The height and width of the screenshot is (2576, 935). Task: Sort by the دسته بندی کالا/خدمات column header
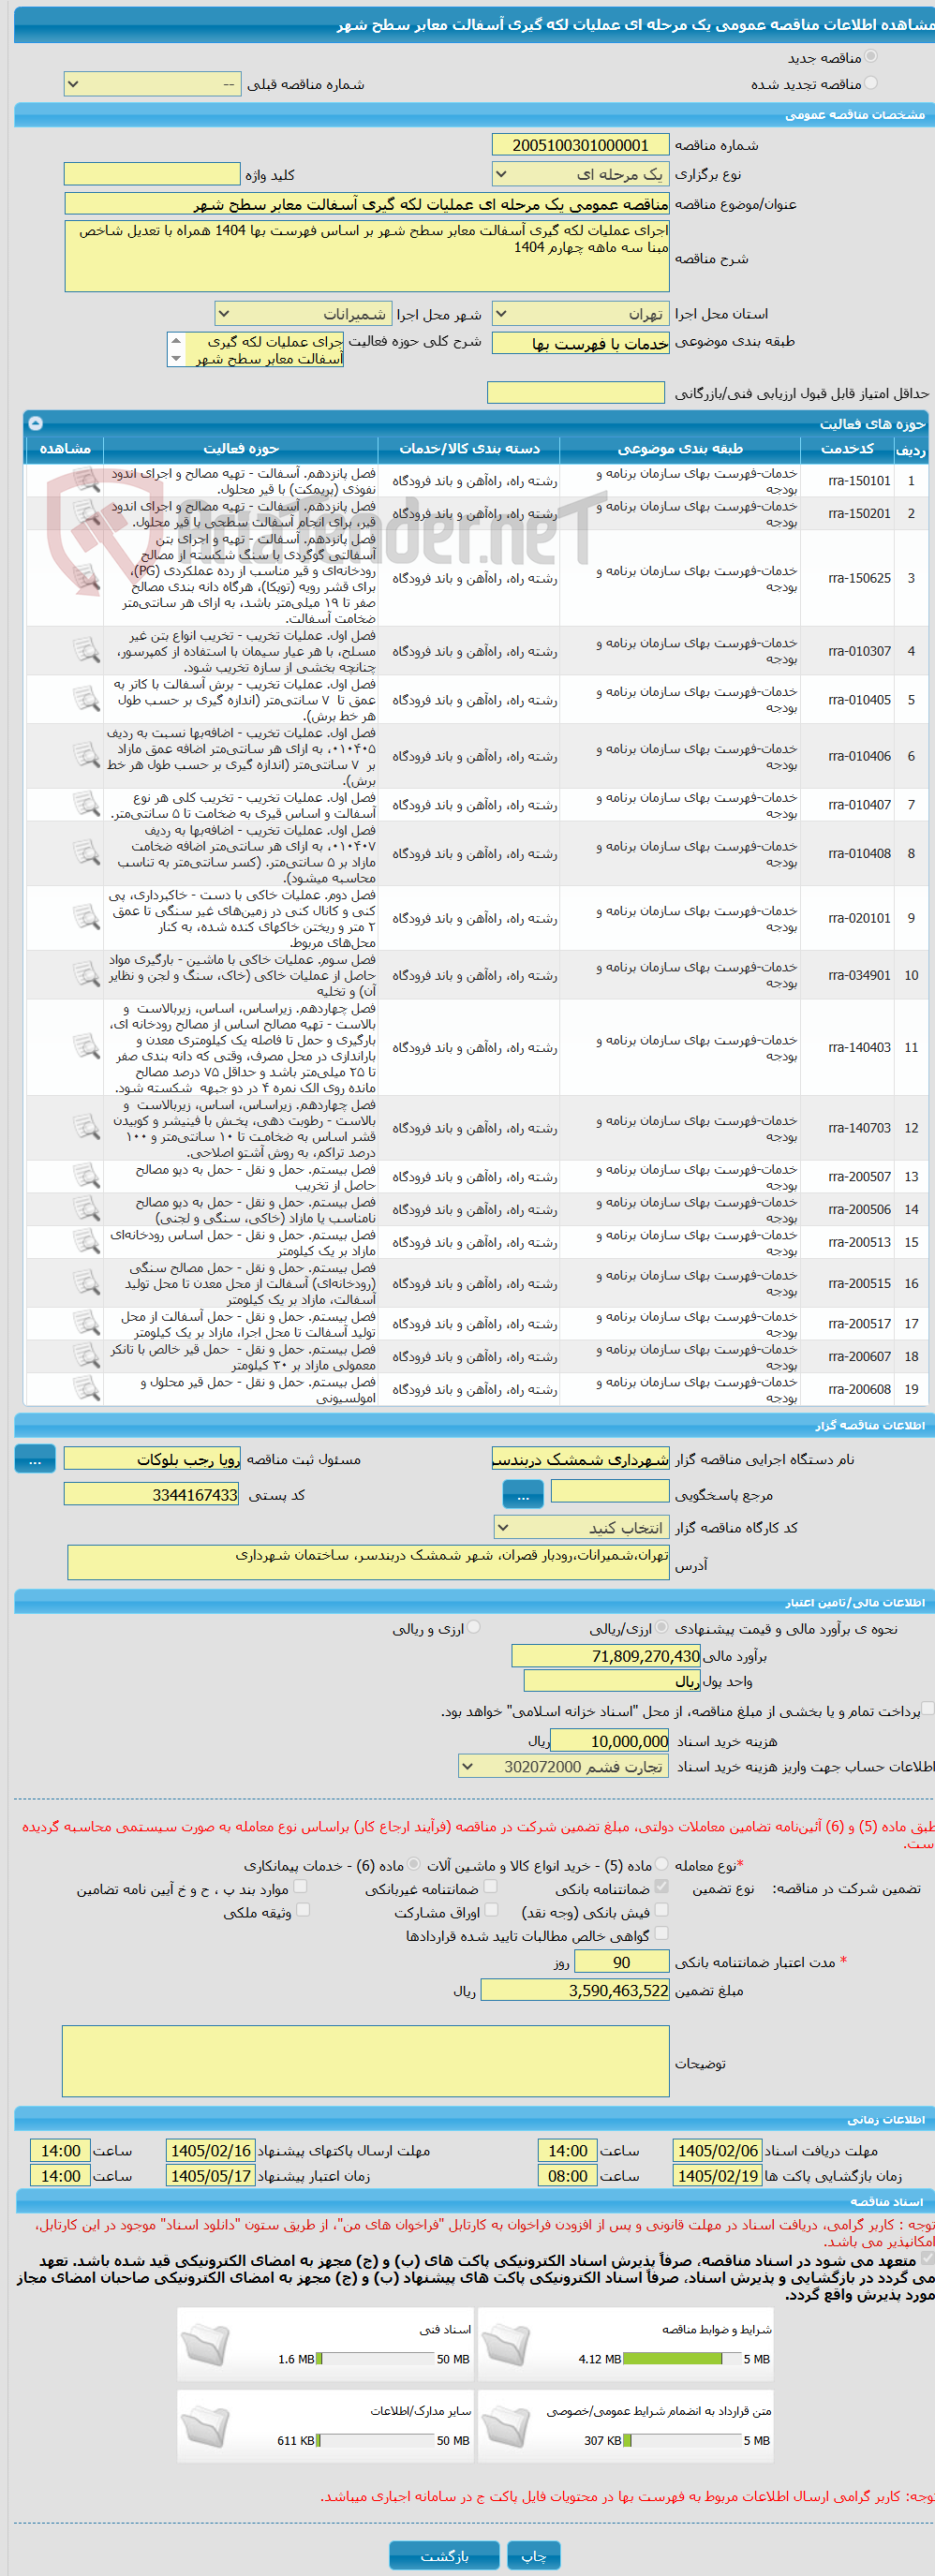(x=469, y=449)
